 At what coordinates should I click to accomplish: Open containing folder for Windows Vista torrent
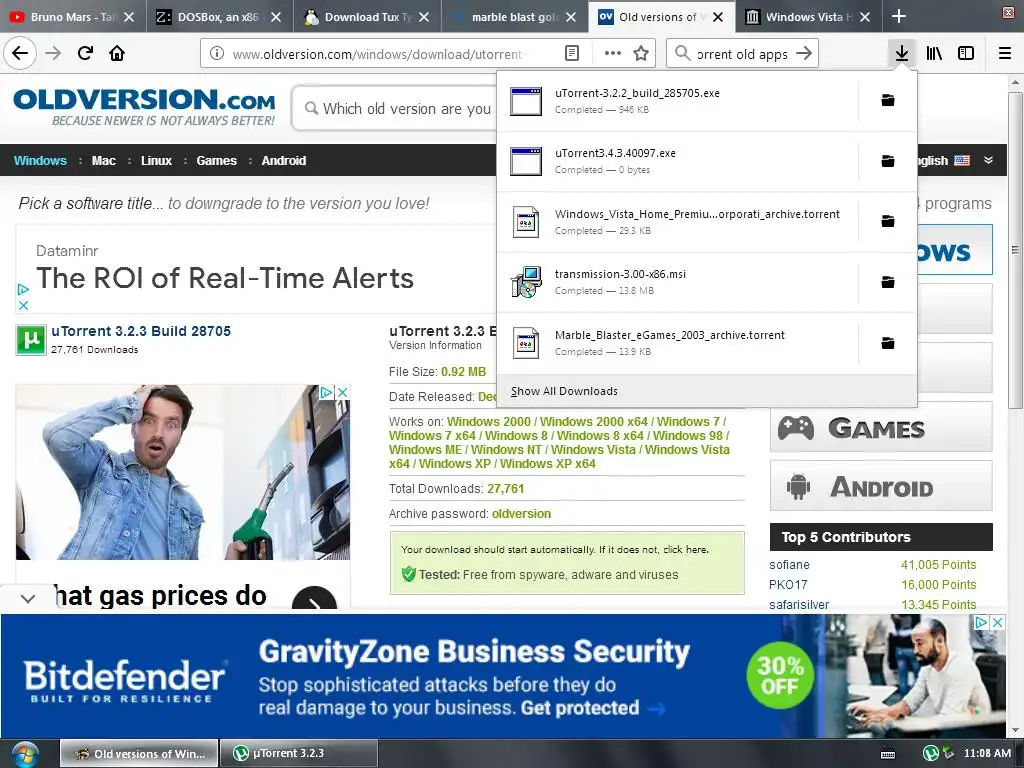tap(888, 221)
